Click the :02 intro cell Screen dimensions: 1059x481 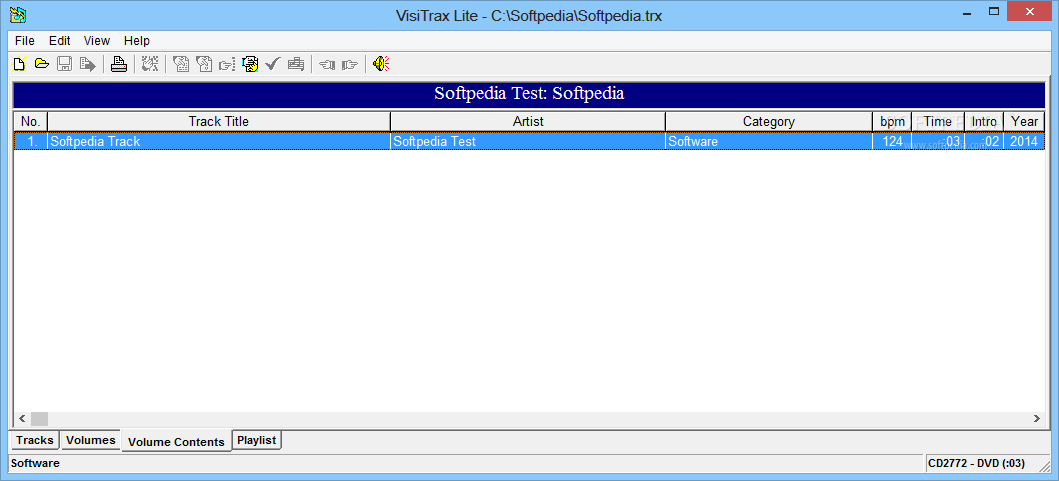[x=984, y=141]
